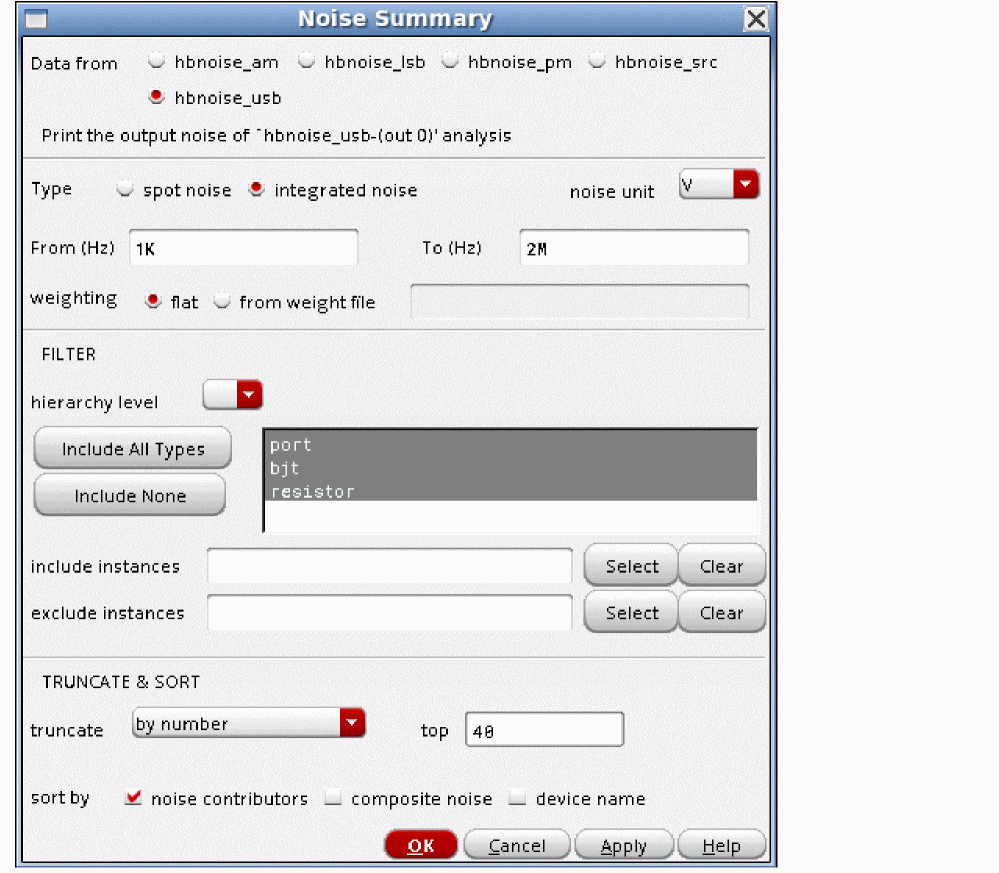Select from weight file weighting
This screenshot has height=873, width=999.
222,302
